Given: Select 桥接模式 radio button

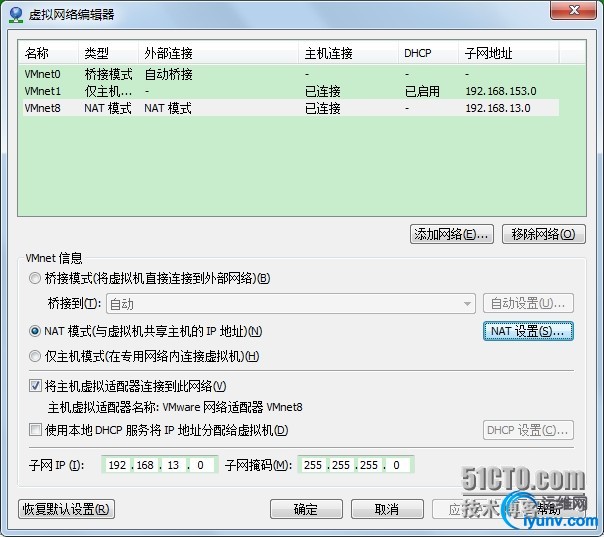Looking at the screenshot, I should coord(35,278).
